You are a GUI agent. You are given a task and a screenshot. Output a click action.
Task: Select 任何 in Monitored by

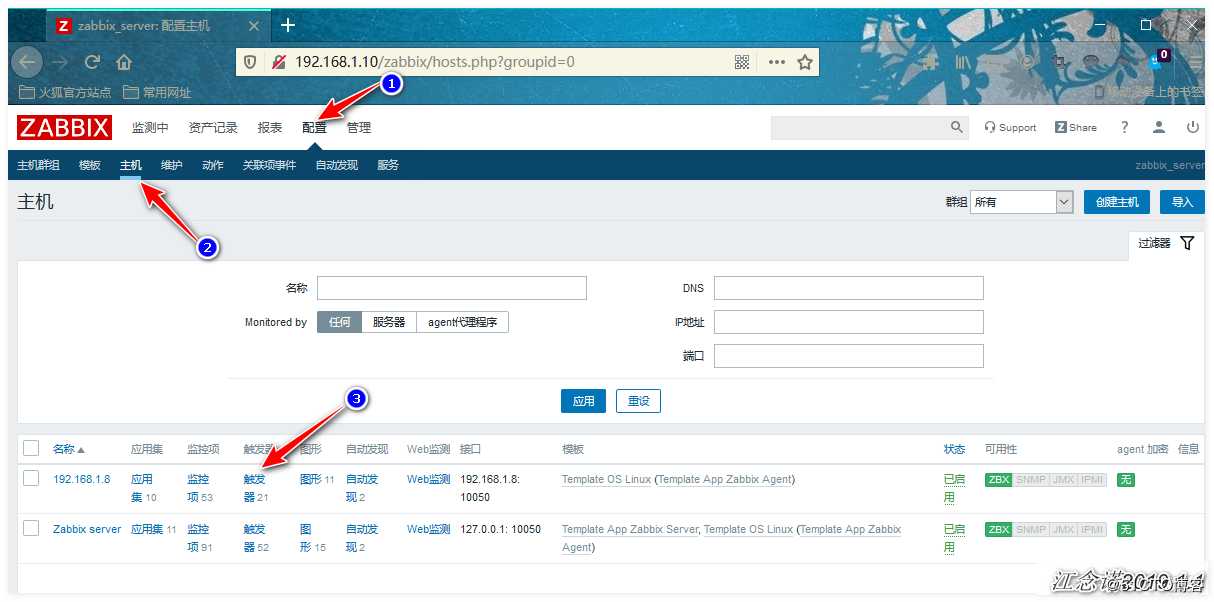pos(340,322)
